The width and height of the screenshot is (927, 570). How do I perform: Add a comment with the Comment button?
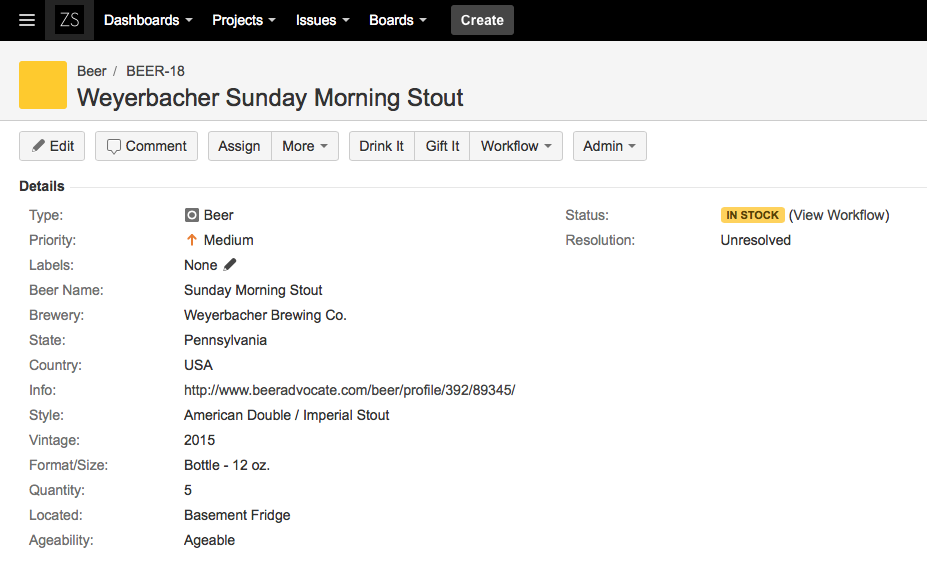click(x=147, y=146)
